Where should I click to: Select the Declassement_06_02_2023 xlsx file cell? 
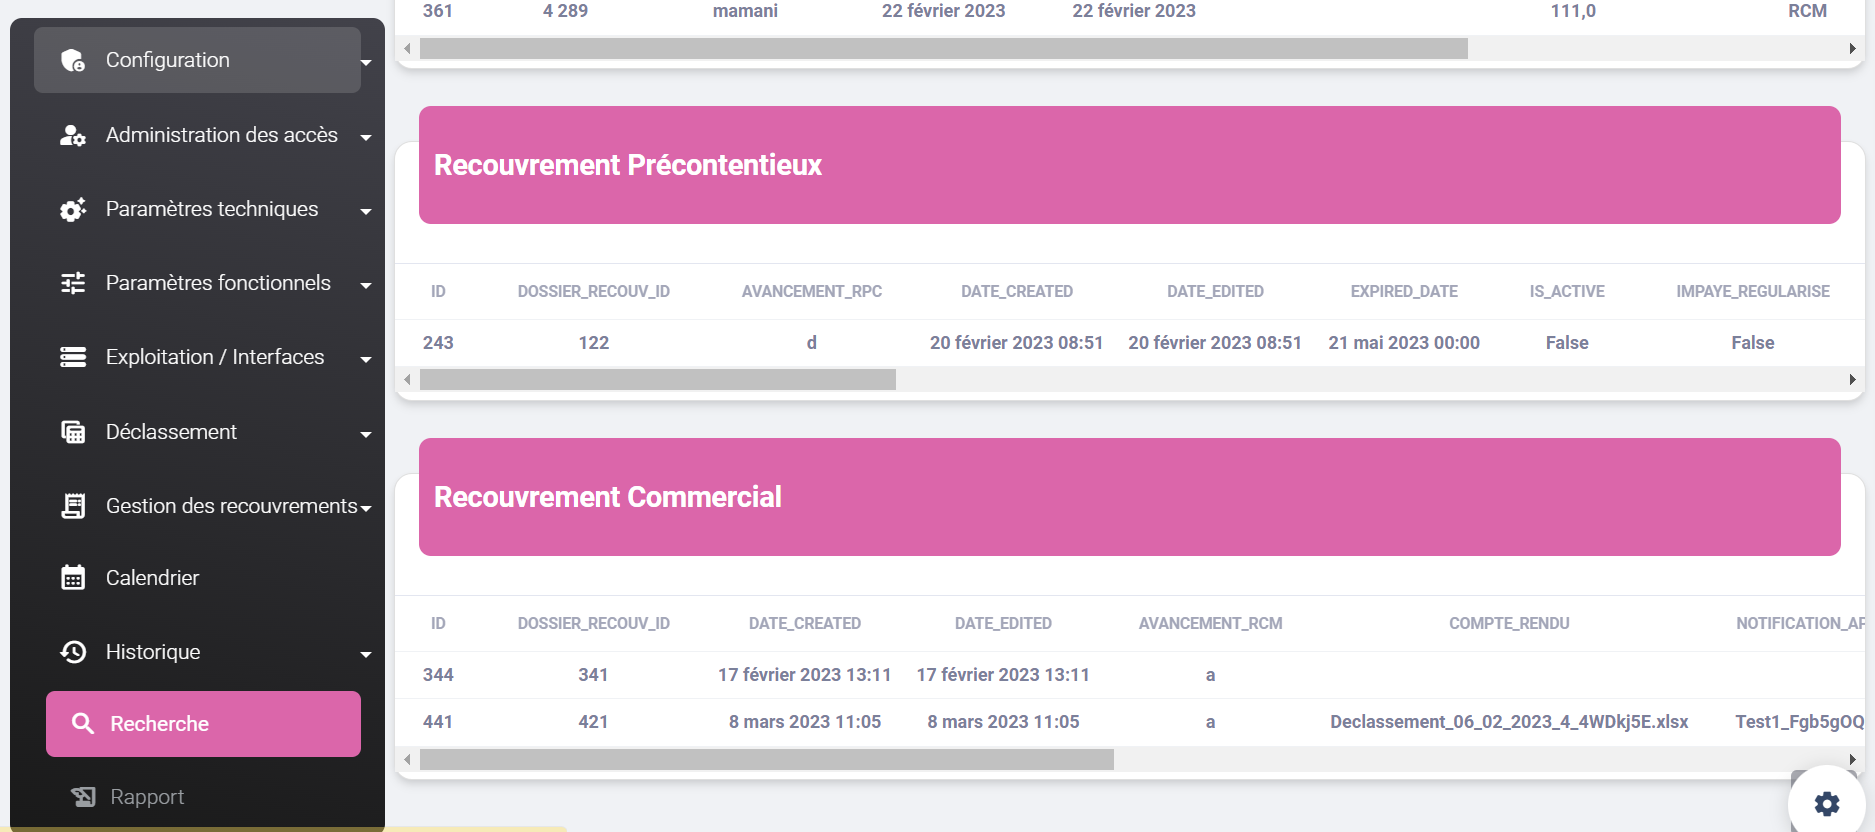1508,722
